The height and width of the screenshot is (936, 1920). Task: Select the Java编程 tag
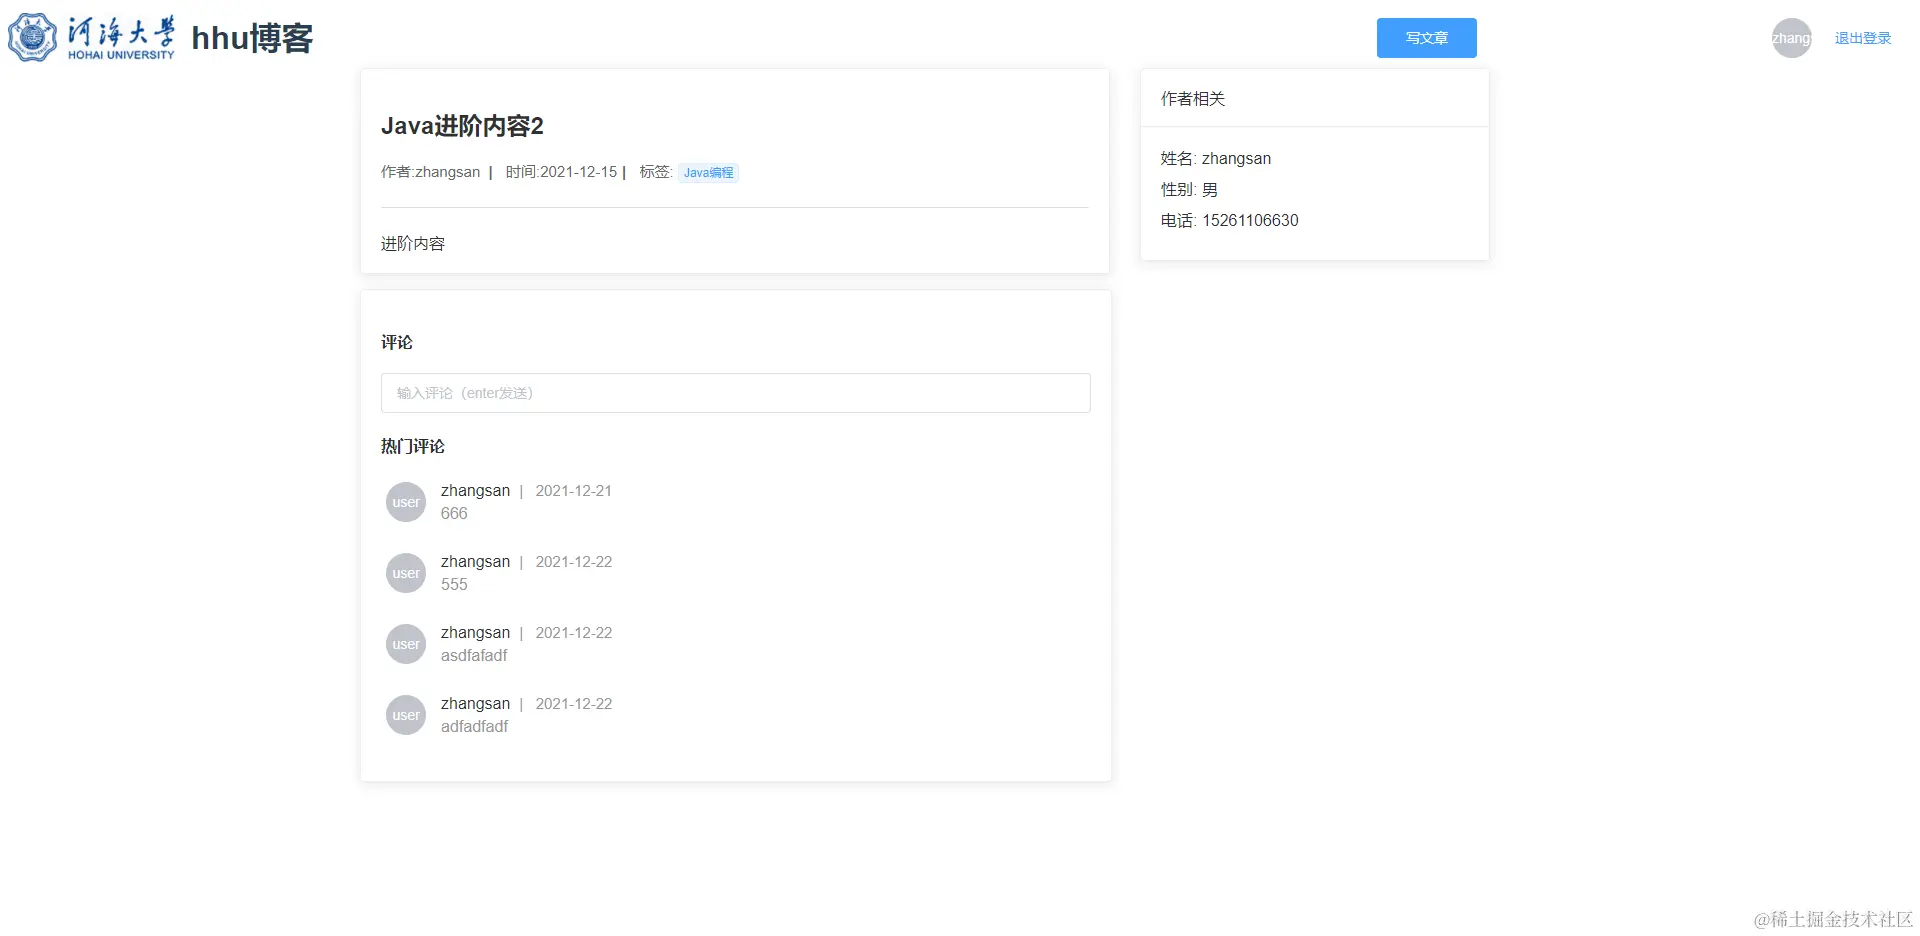click(707, 172)
